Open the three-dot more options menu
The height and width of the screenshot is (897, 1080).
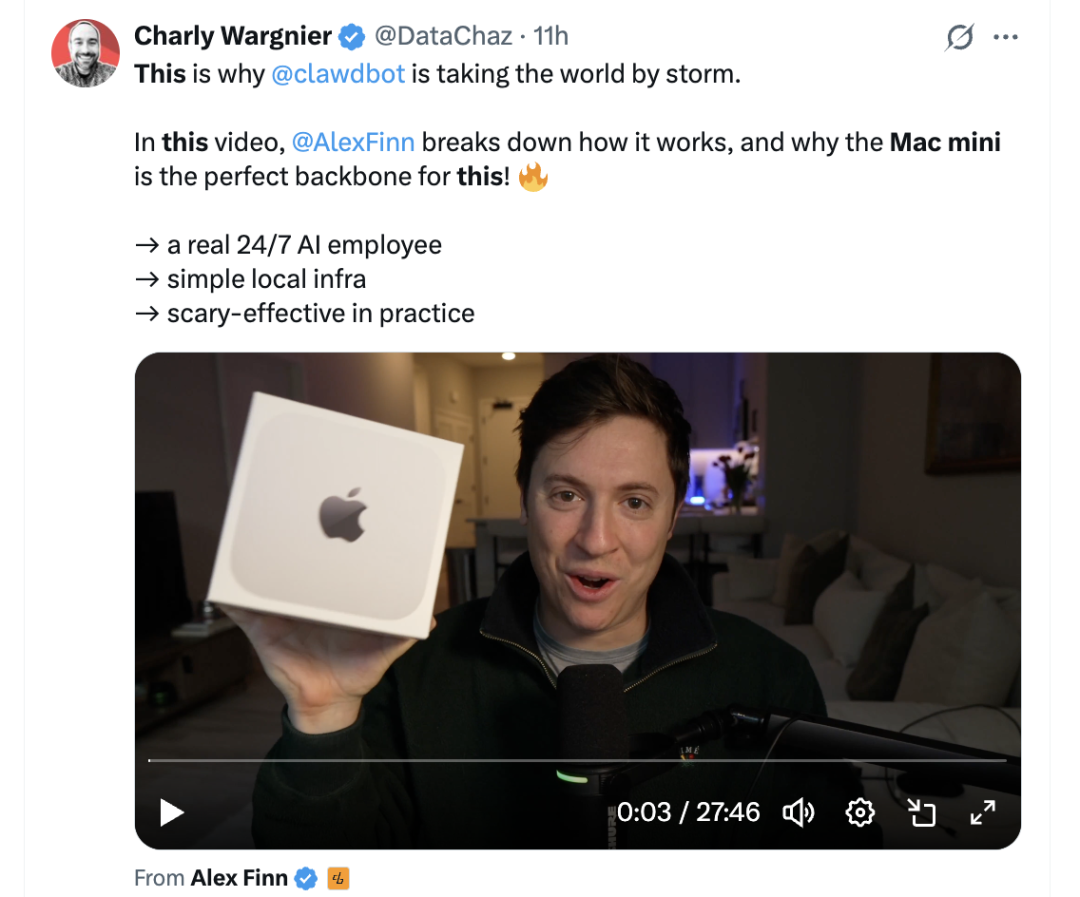[x=1006, y=37]
